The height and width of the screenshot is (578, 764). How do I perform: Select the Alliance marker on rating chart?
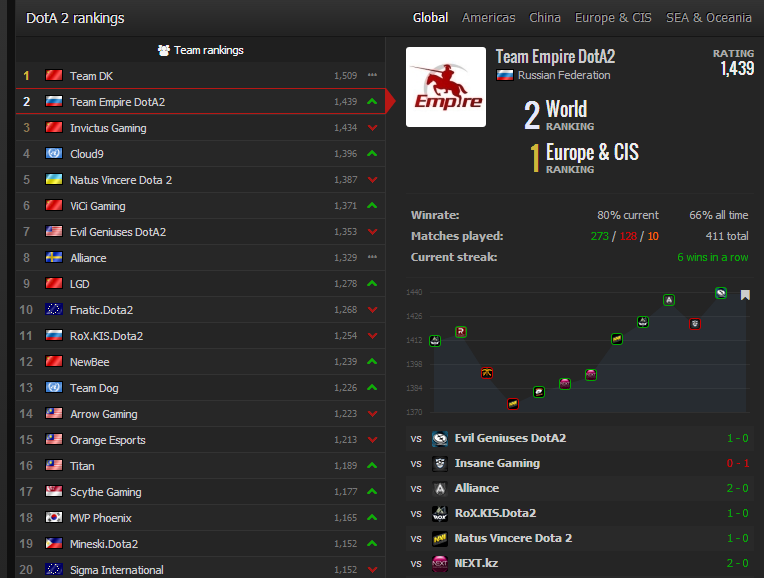[x=669, y=300]
